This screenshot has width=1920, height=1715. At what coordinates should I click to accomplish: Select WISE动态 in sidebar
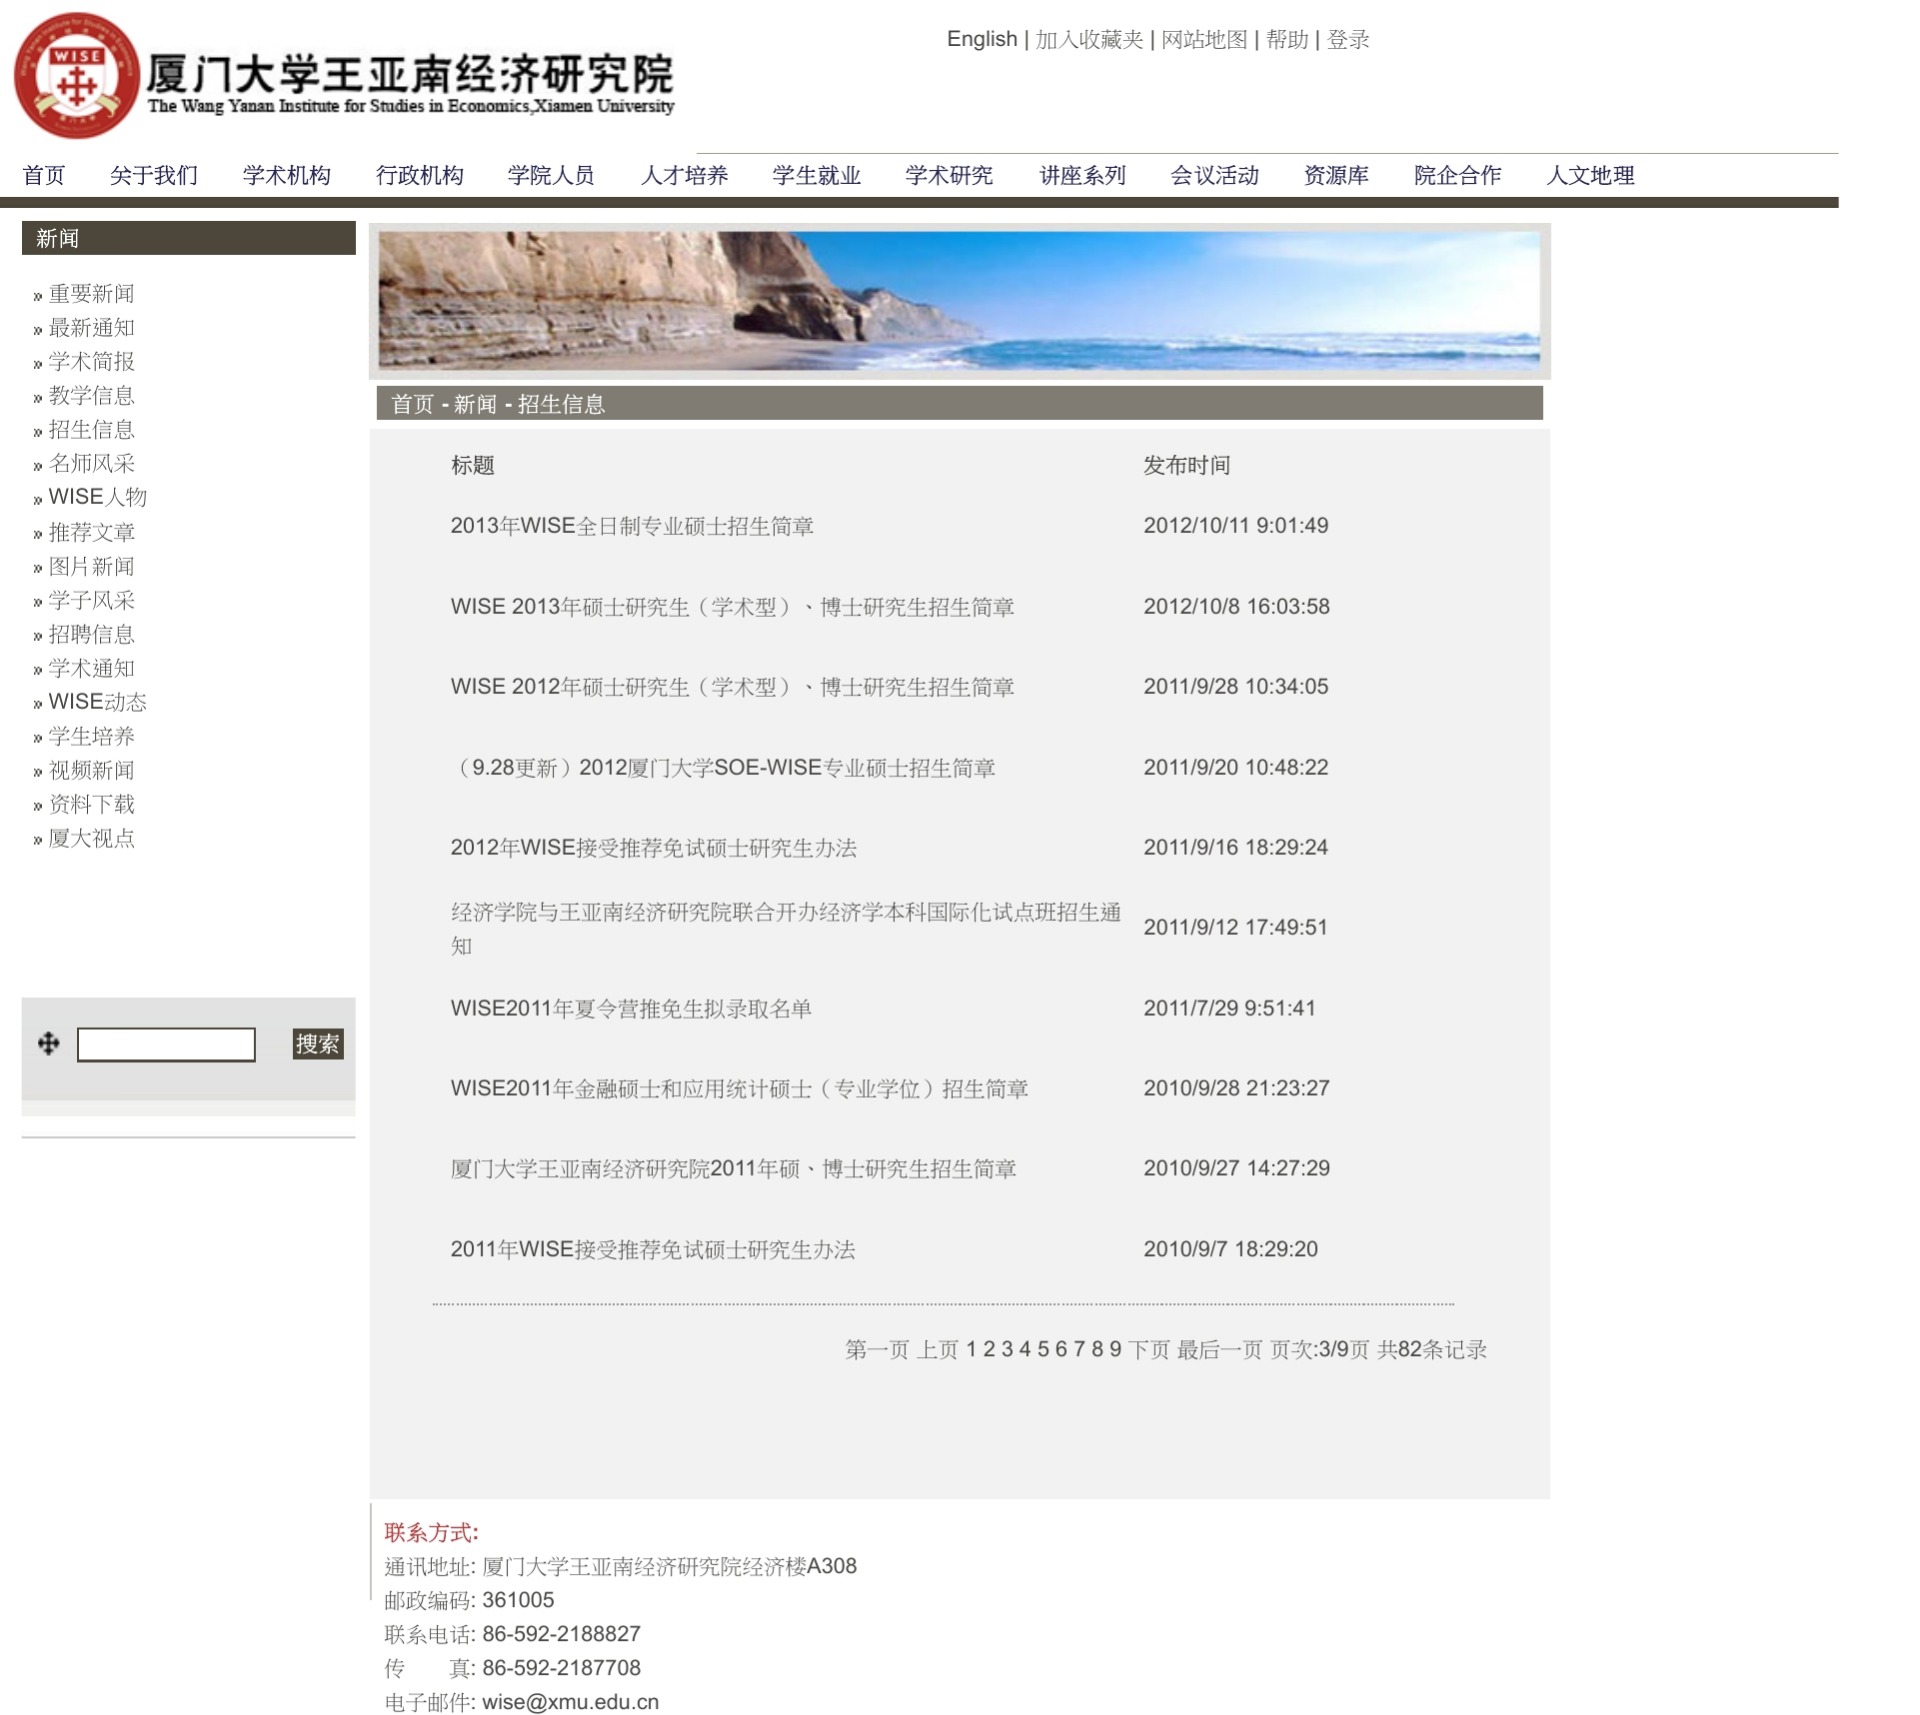click(x=97, y=702)
